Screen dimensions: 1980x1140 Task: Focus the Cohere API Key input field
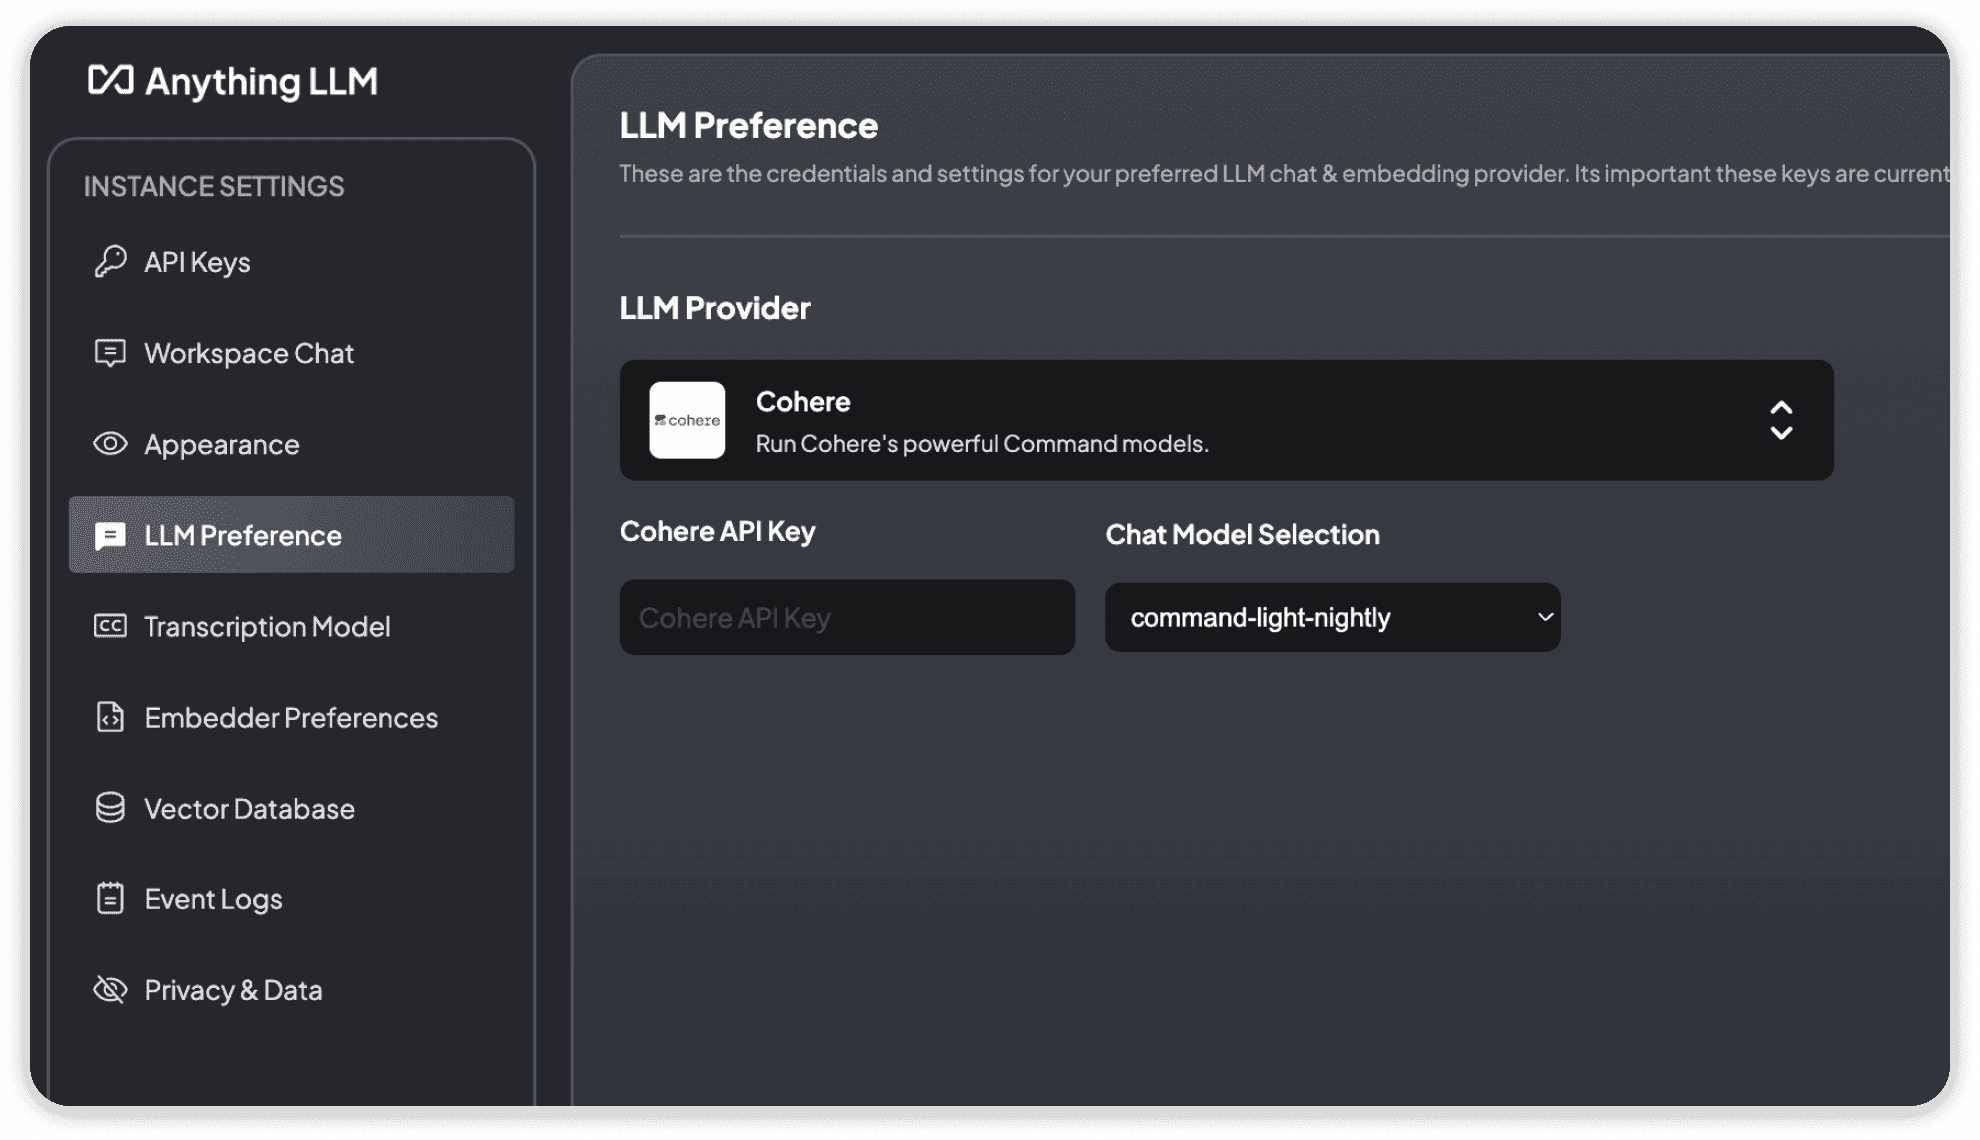click(847, 617)
